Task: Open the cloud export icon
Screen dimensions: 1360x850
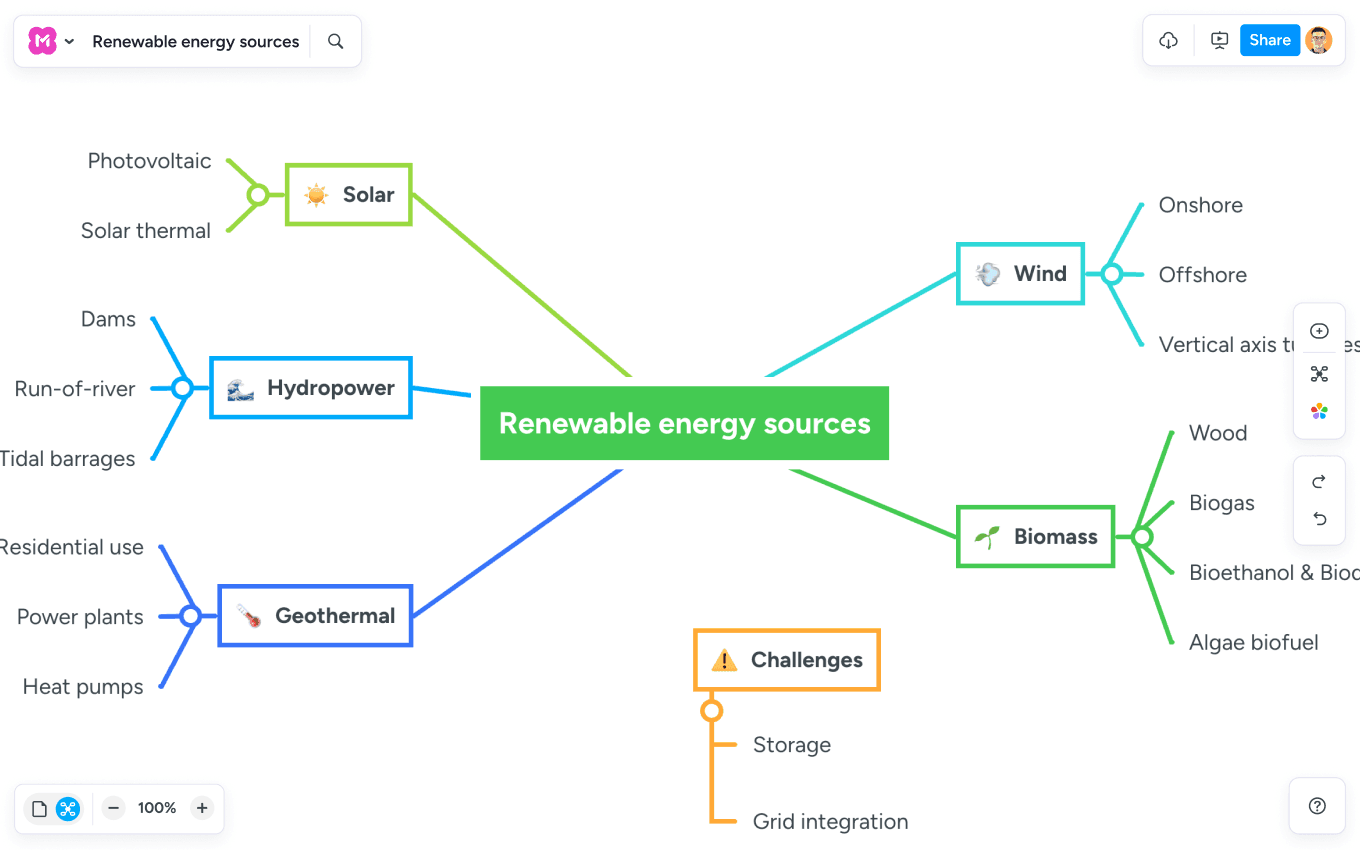Action: point(1168,41)
